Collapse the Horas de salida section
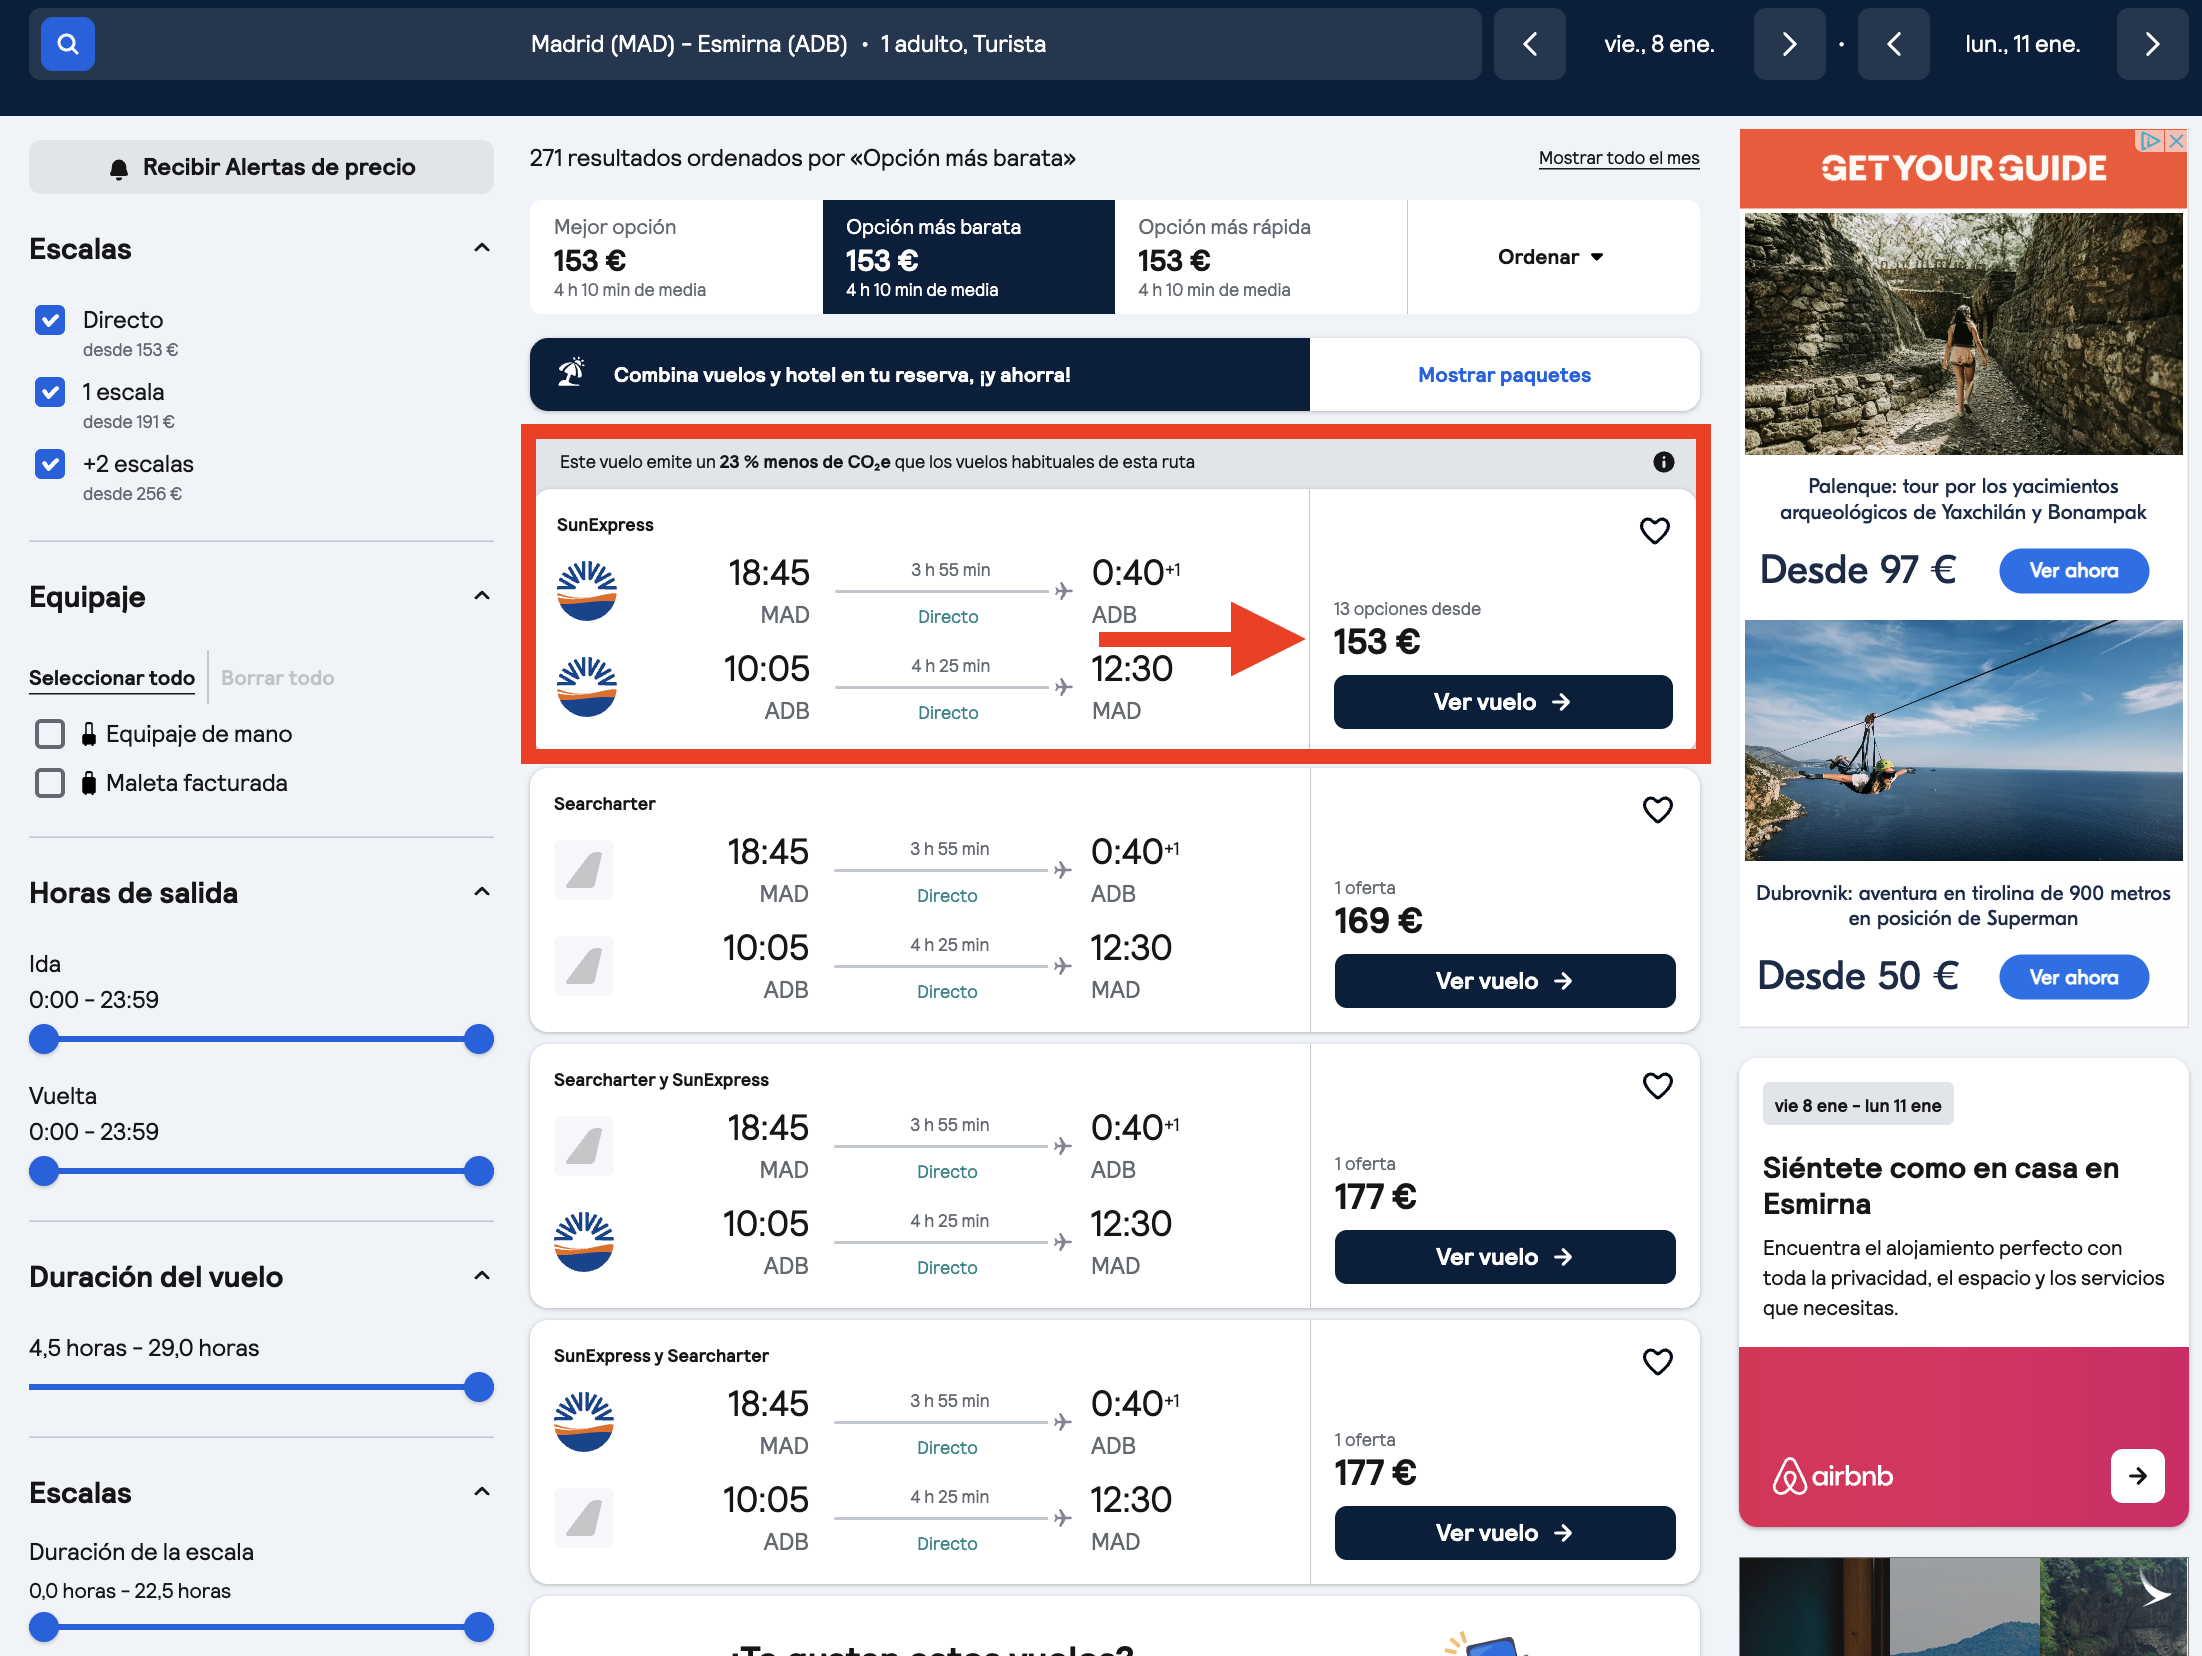The width and height of the screenshot is (2202, 1656). [482, 892]
